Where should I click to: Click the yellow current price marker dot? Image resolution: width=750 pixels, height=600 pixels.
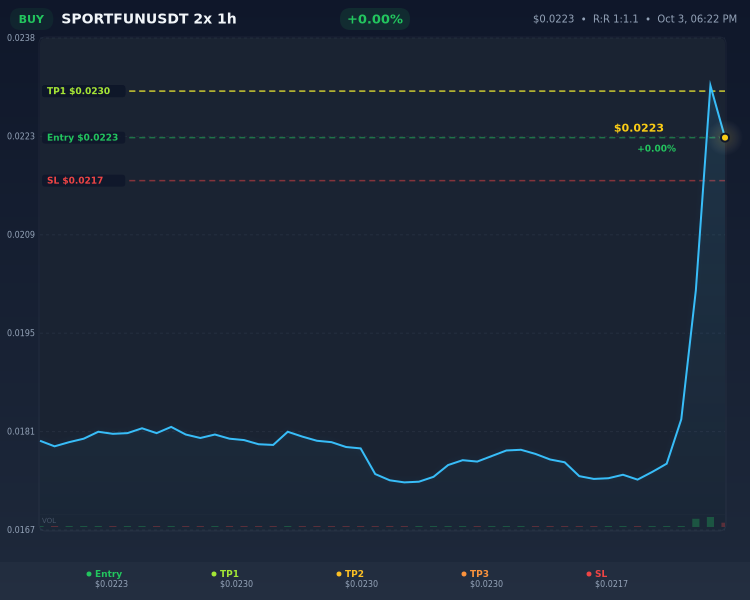coord(725,138)
